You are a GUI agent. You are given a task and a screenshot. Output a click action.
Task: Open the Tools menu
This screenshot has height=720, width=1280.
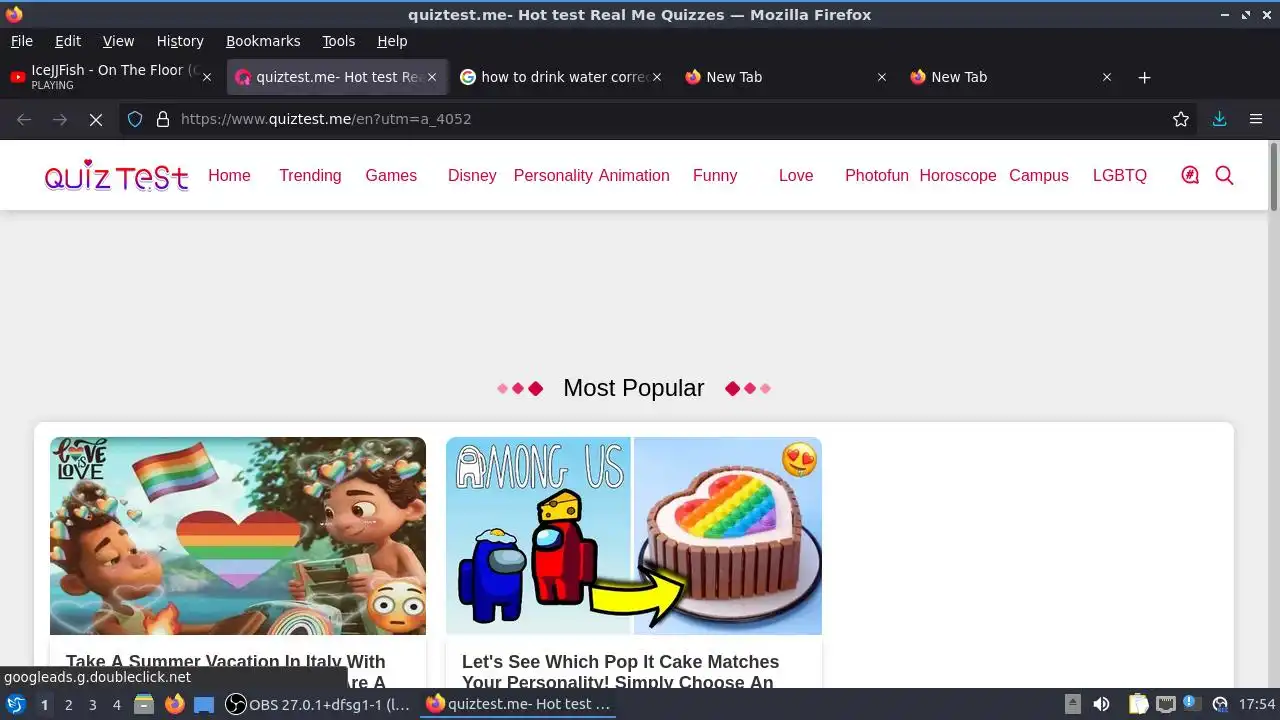click(338, 41)
